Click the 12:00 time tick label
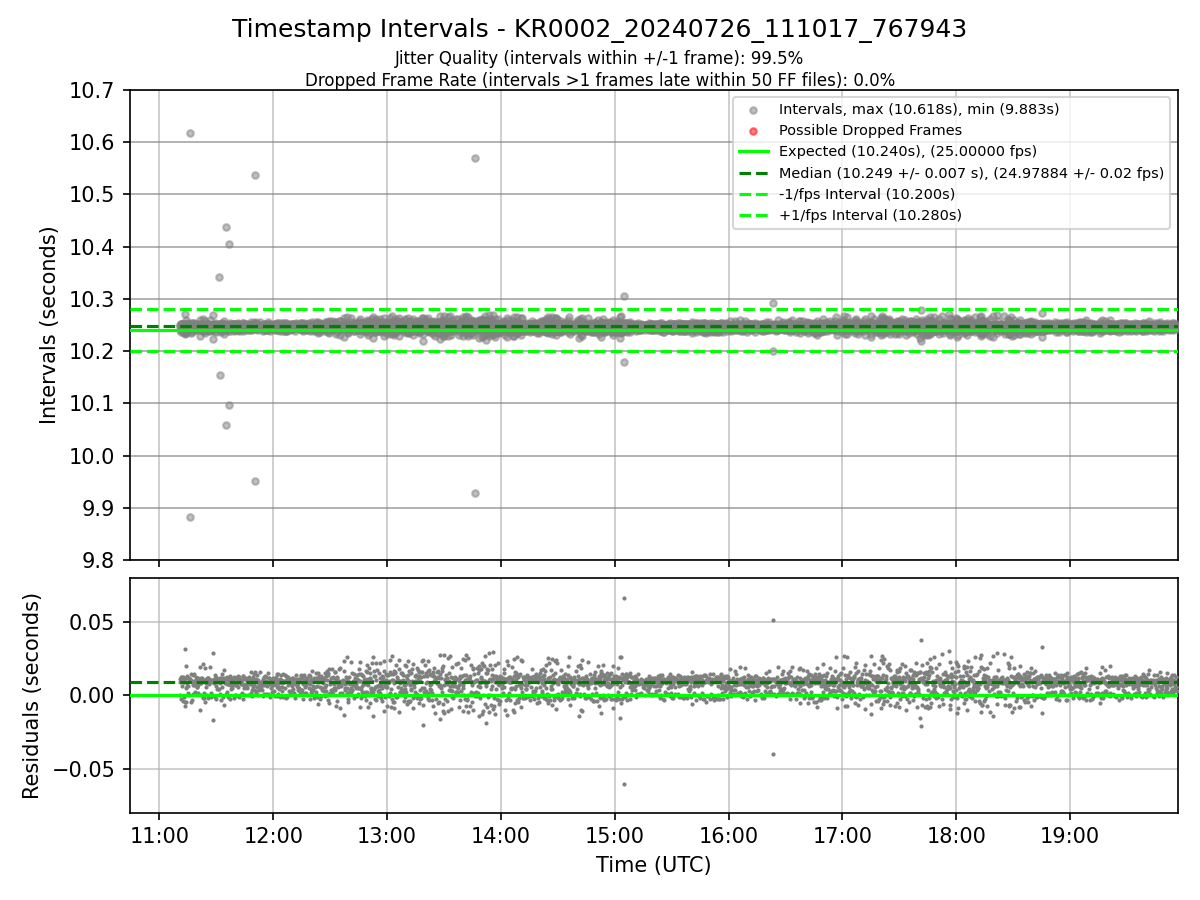 pyautogui.click(x=273, y=834)
